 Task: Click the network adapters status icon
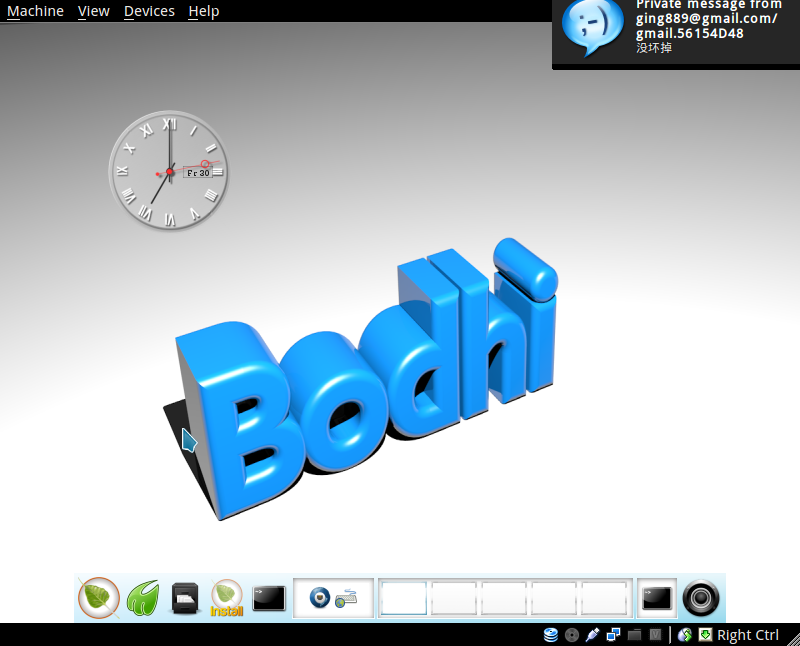(x=613, y=635)
